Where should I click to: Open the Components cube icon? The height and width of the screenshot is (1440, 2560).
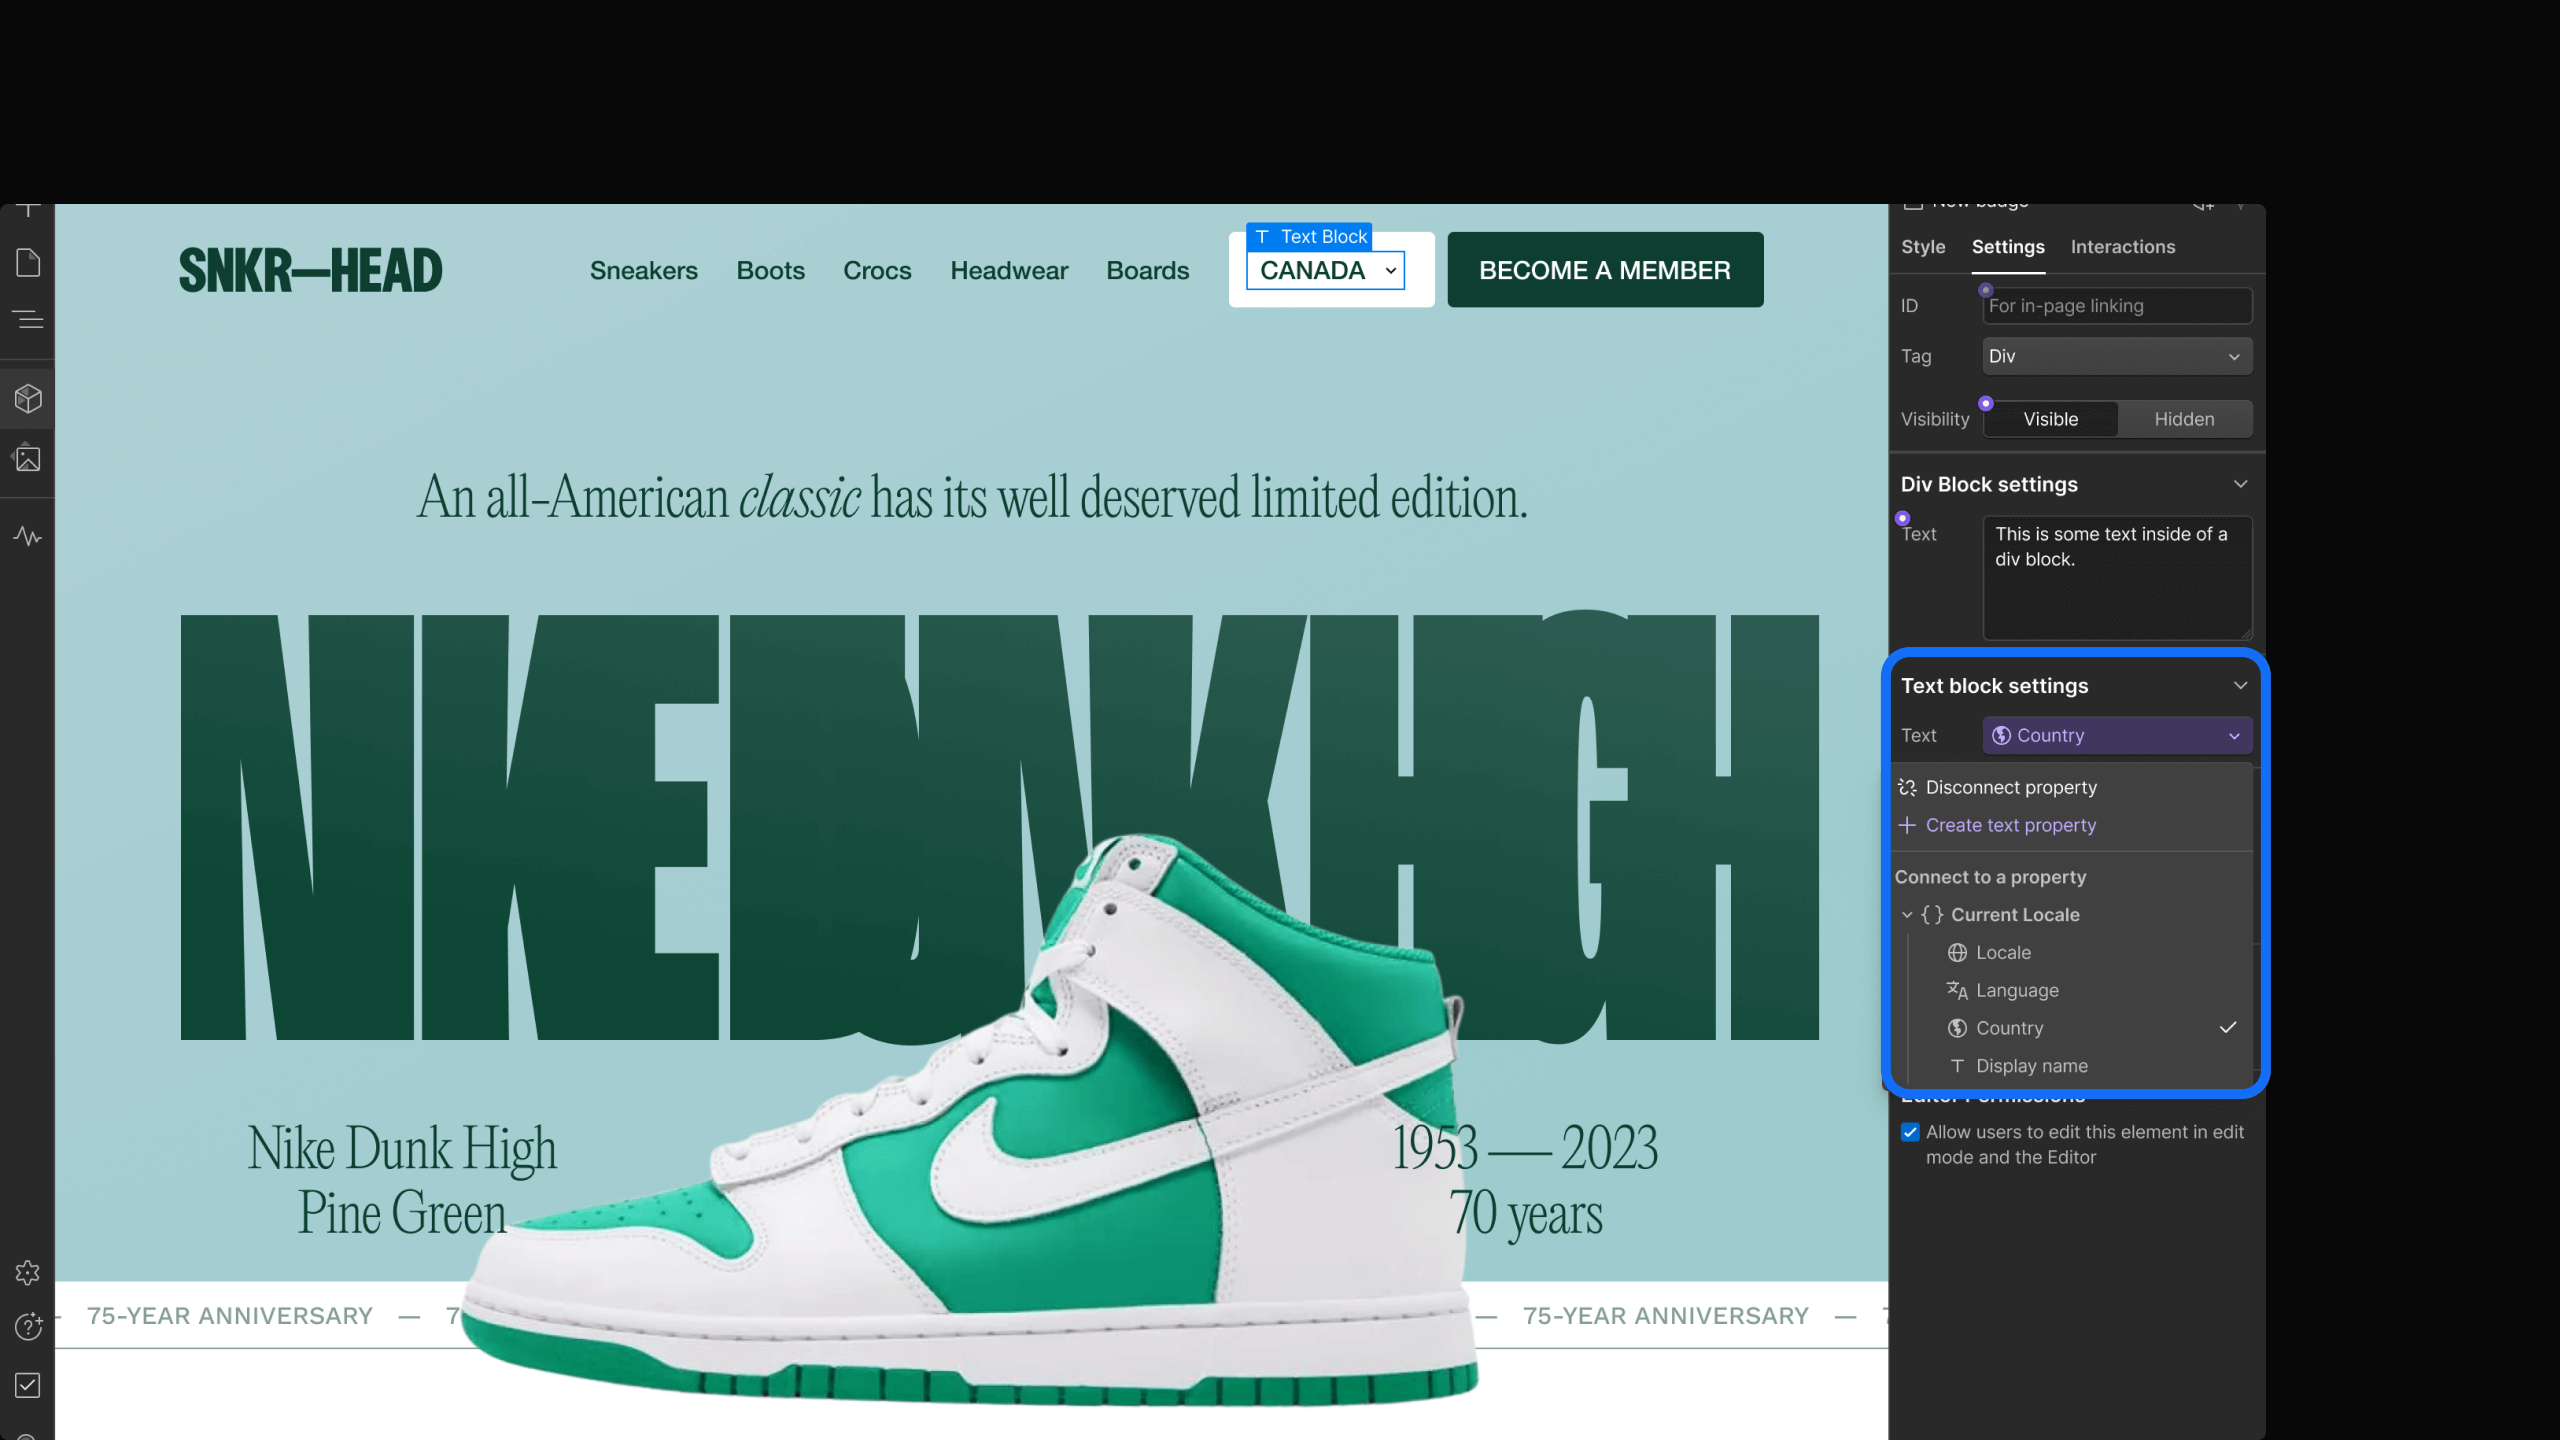pos(28,399)
